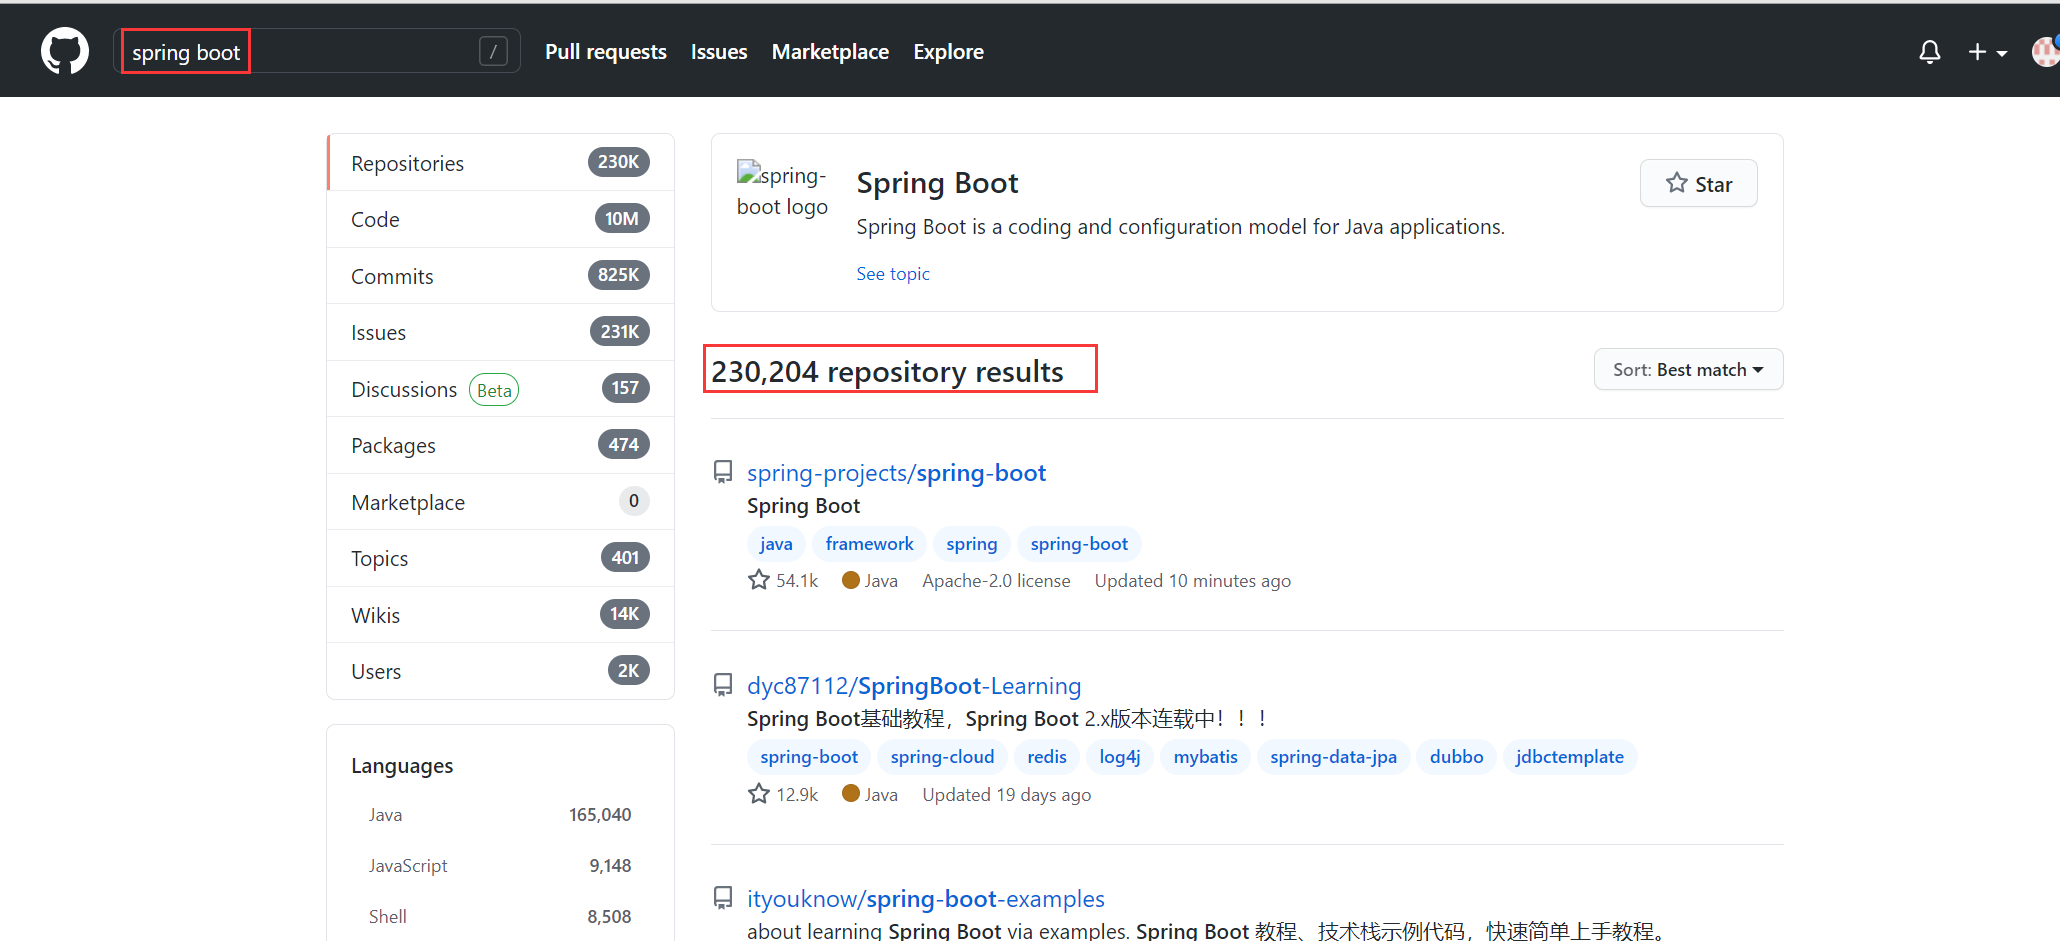Click the slash shortcut key icon

[493, 51]
